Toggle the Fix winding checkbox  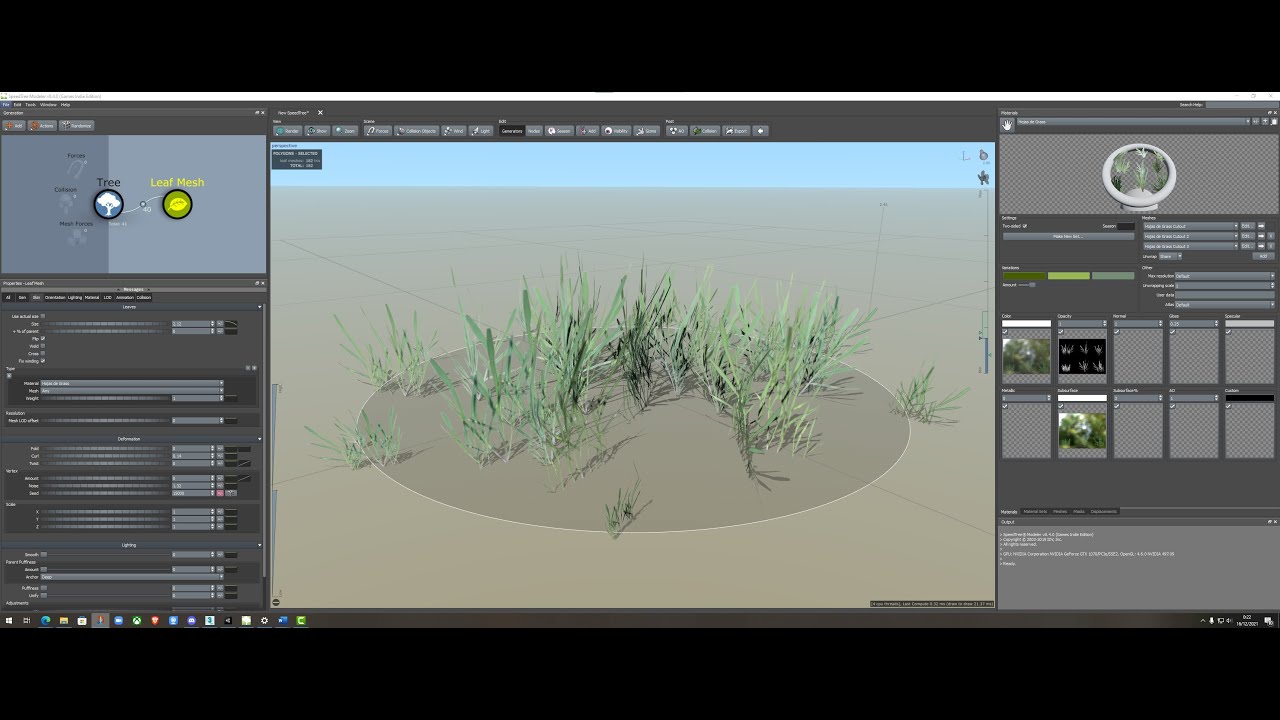click(x=43, y=361)
